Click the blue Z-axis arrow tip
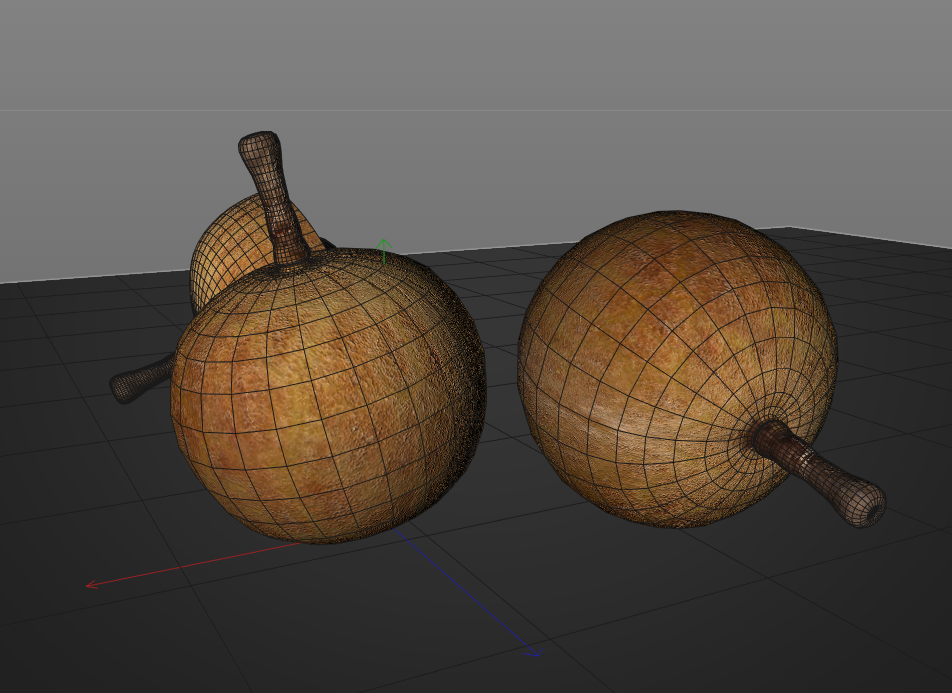The width and height of the screenshot is (952, 693). 534,653
